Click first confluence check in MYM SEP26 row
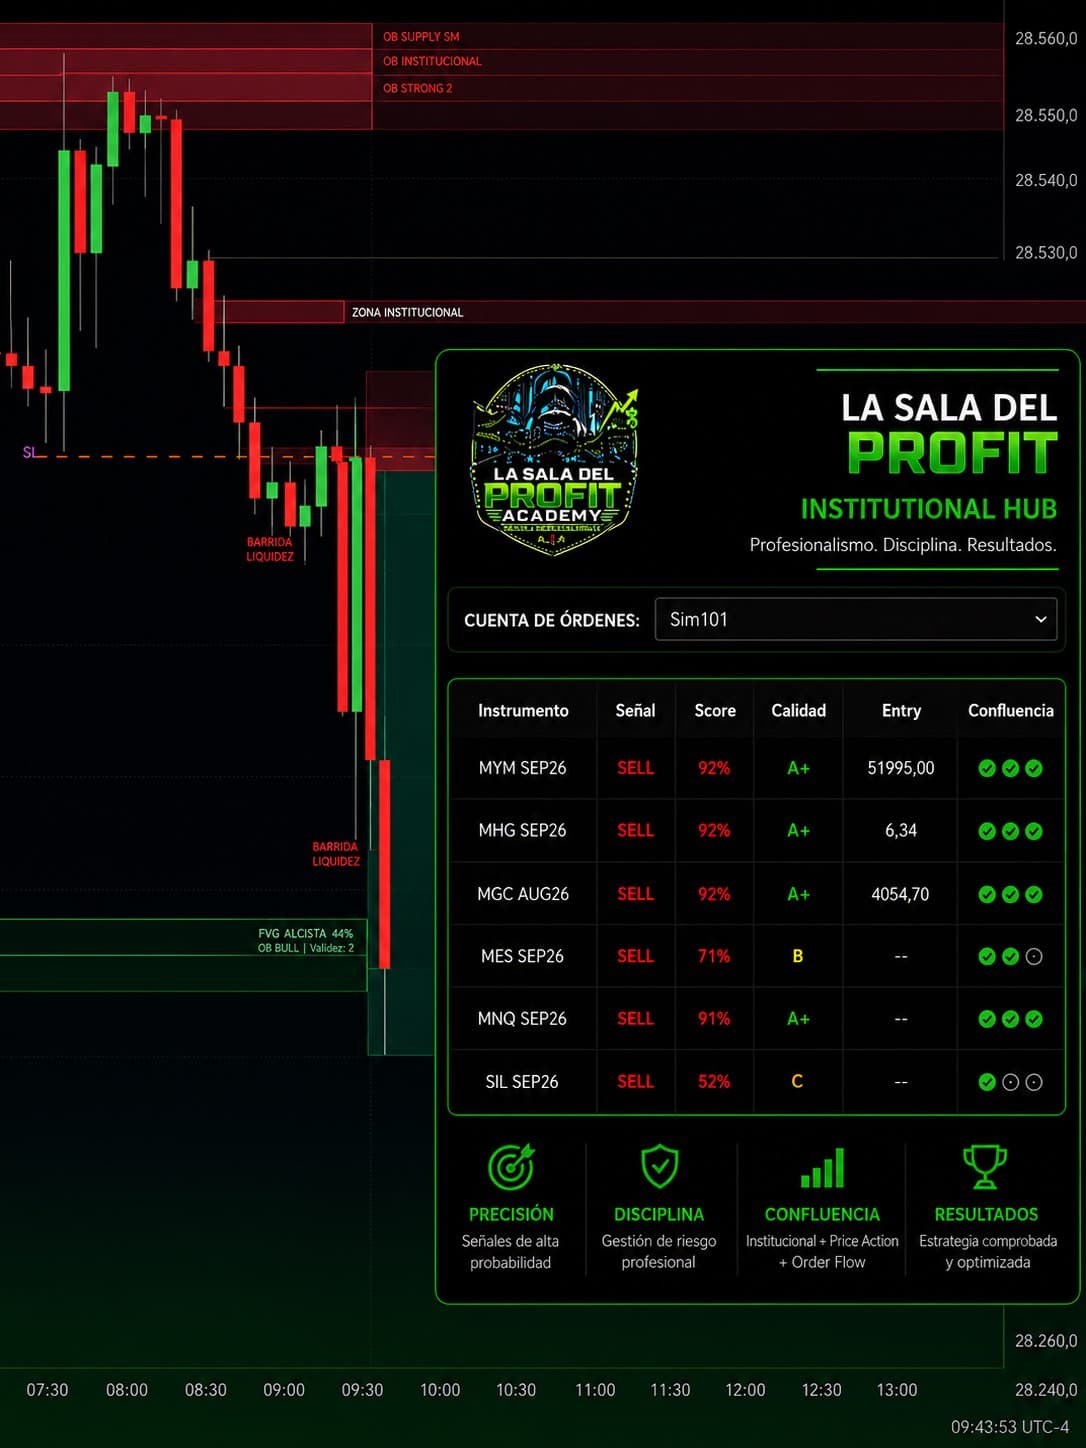The image size is (1086, 1448). click(987, 768)
